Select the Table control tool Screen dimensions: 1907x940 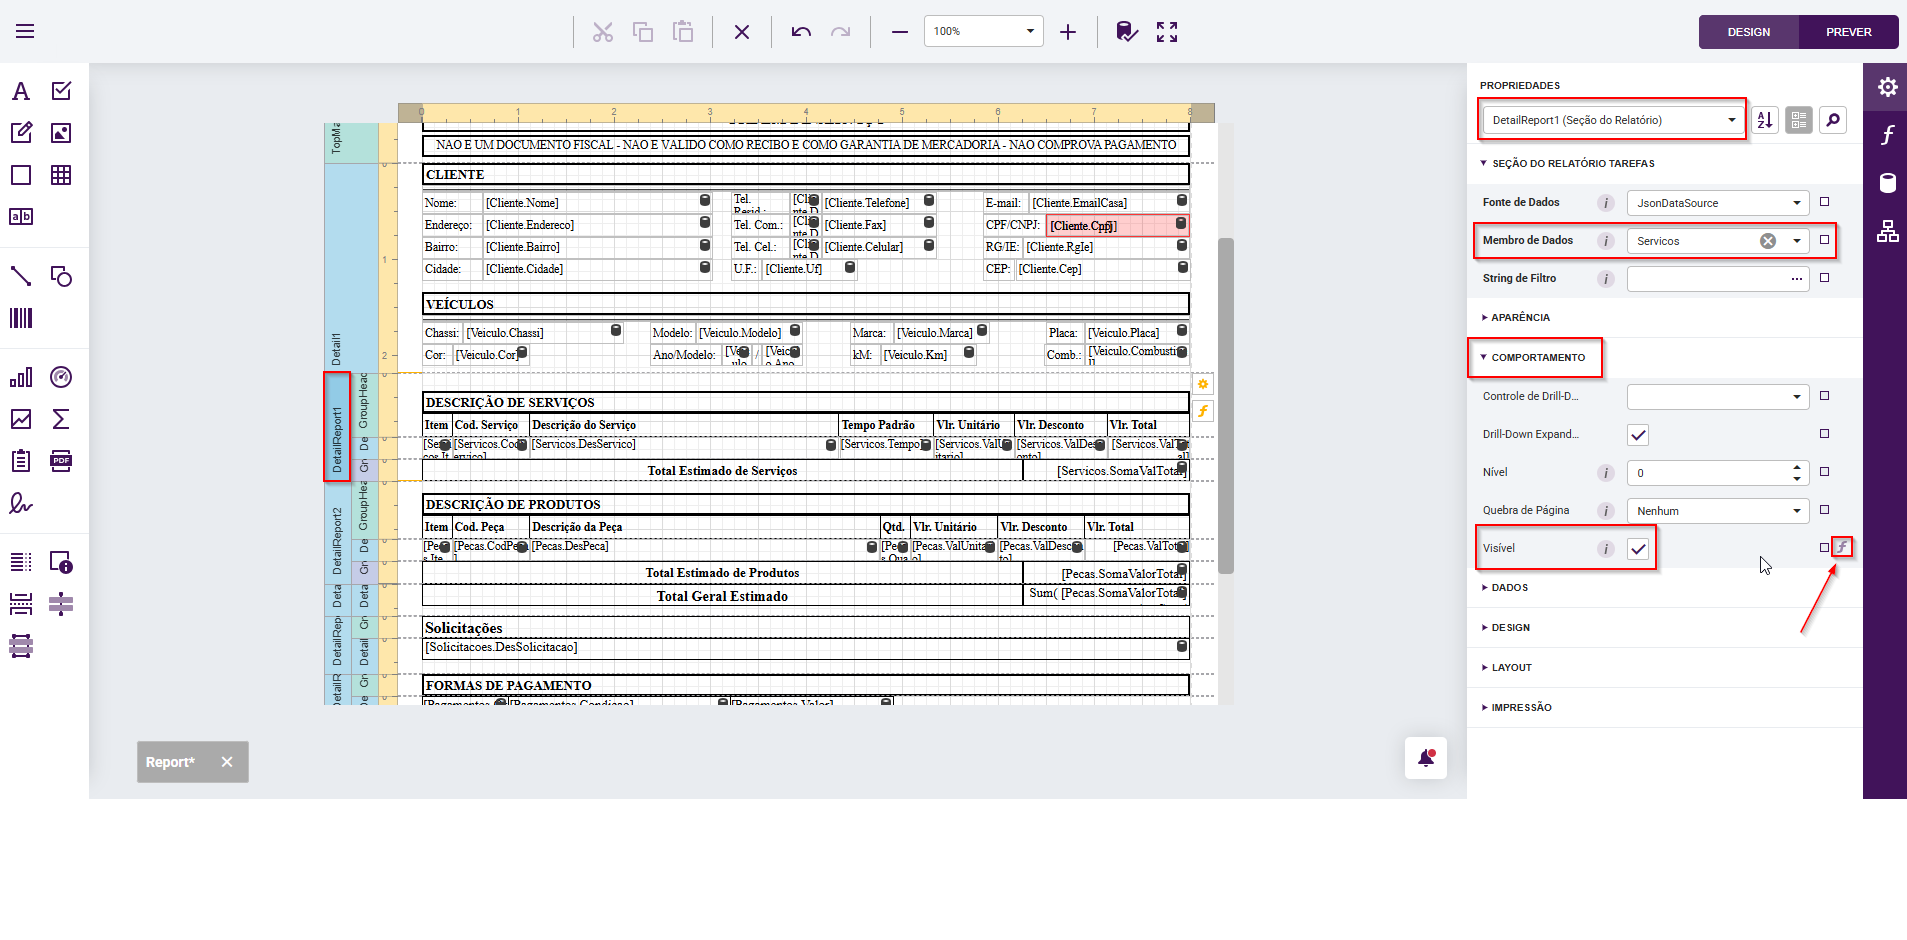[61, 175]
